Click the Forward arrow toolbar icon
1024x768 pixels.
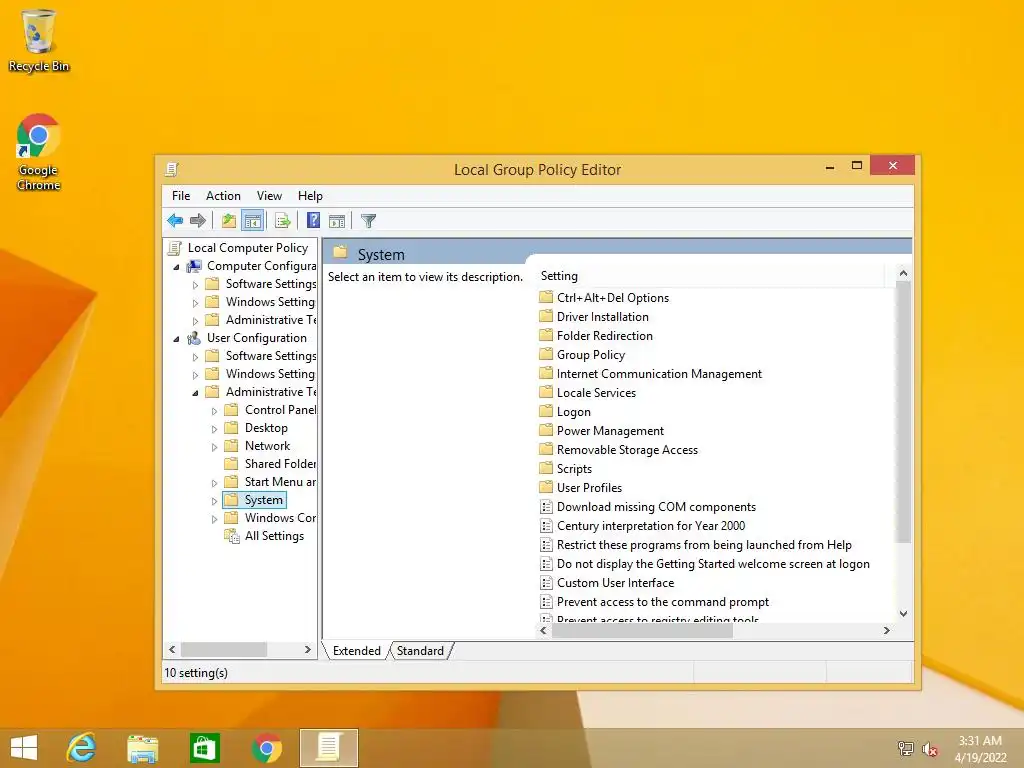(198, 221)
